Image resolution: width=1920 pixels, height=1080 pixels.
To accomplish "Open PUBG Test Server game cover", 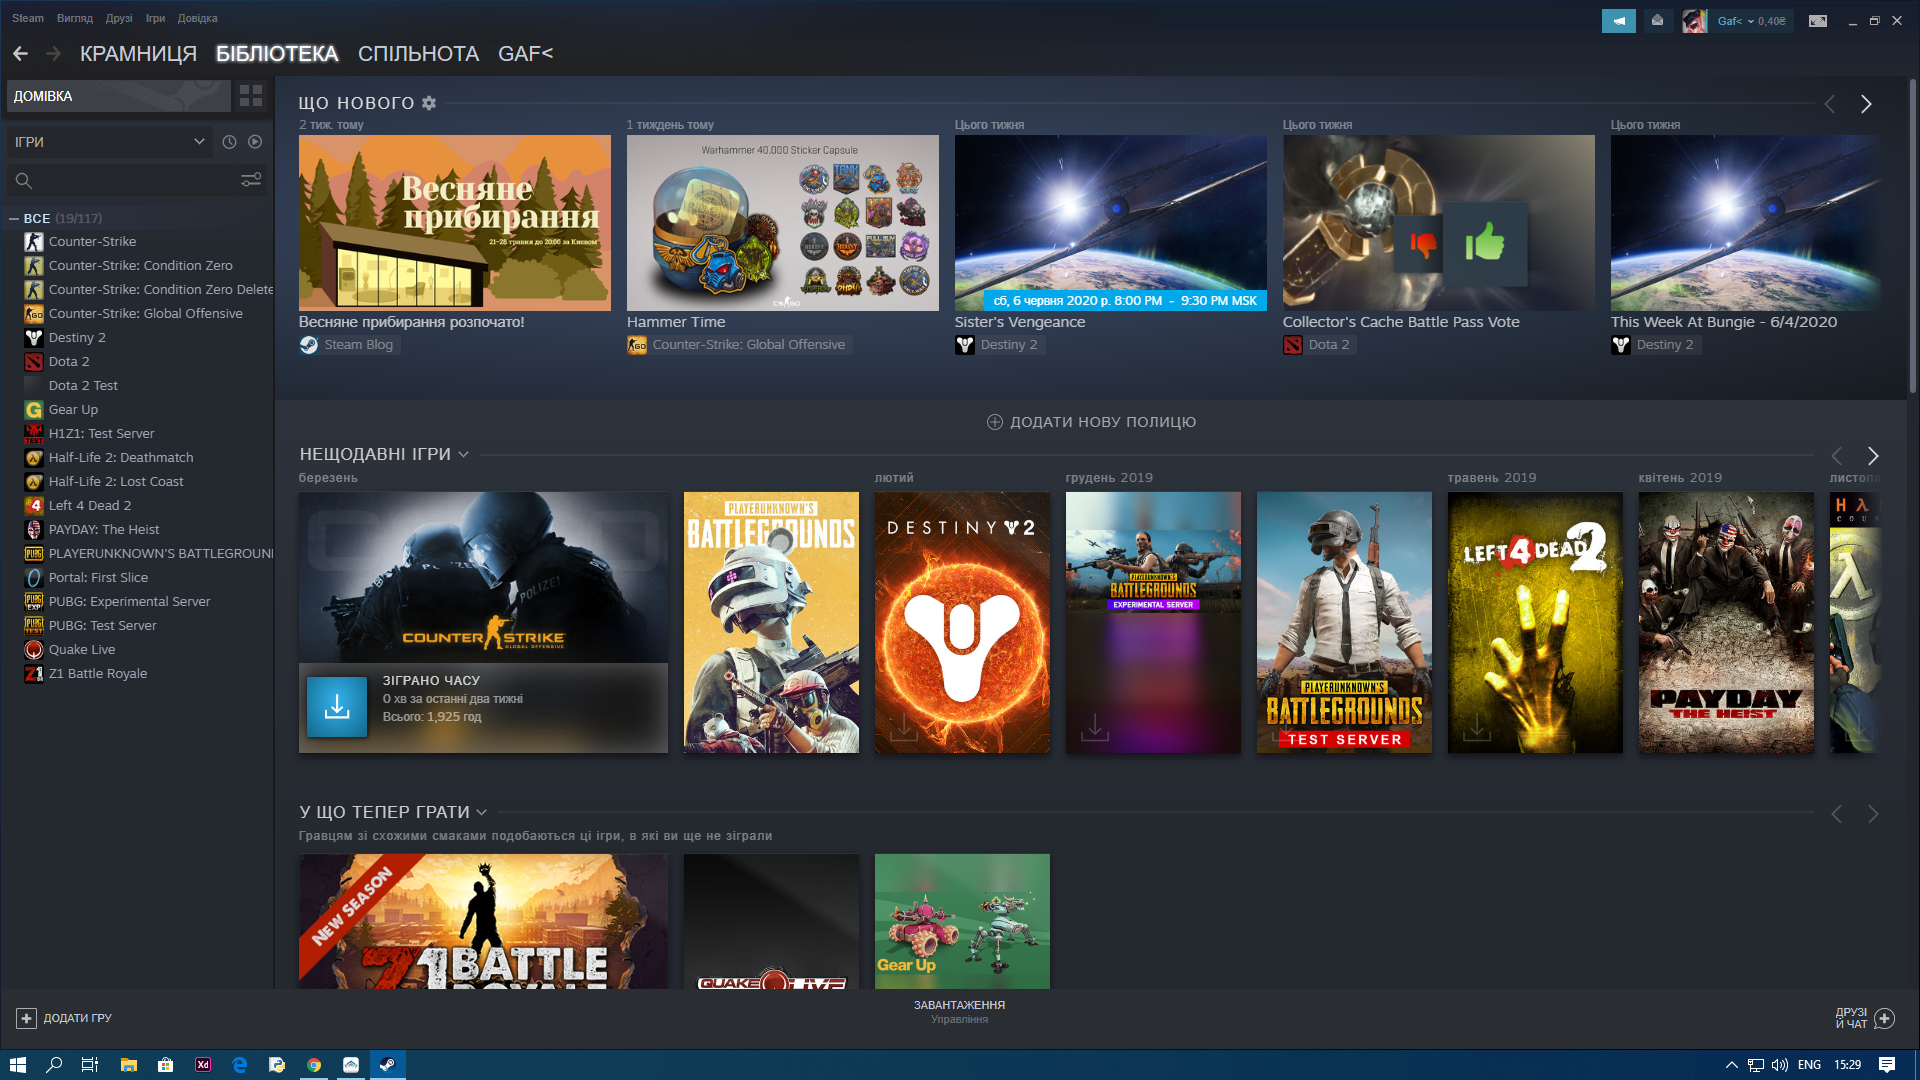I will pos(1344,622).
